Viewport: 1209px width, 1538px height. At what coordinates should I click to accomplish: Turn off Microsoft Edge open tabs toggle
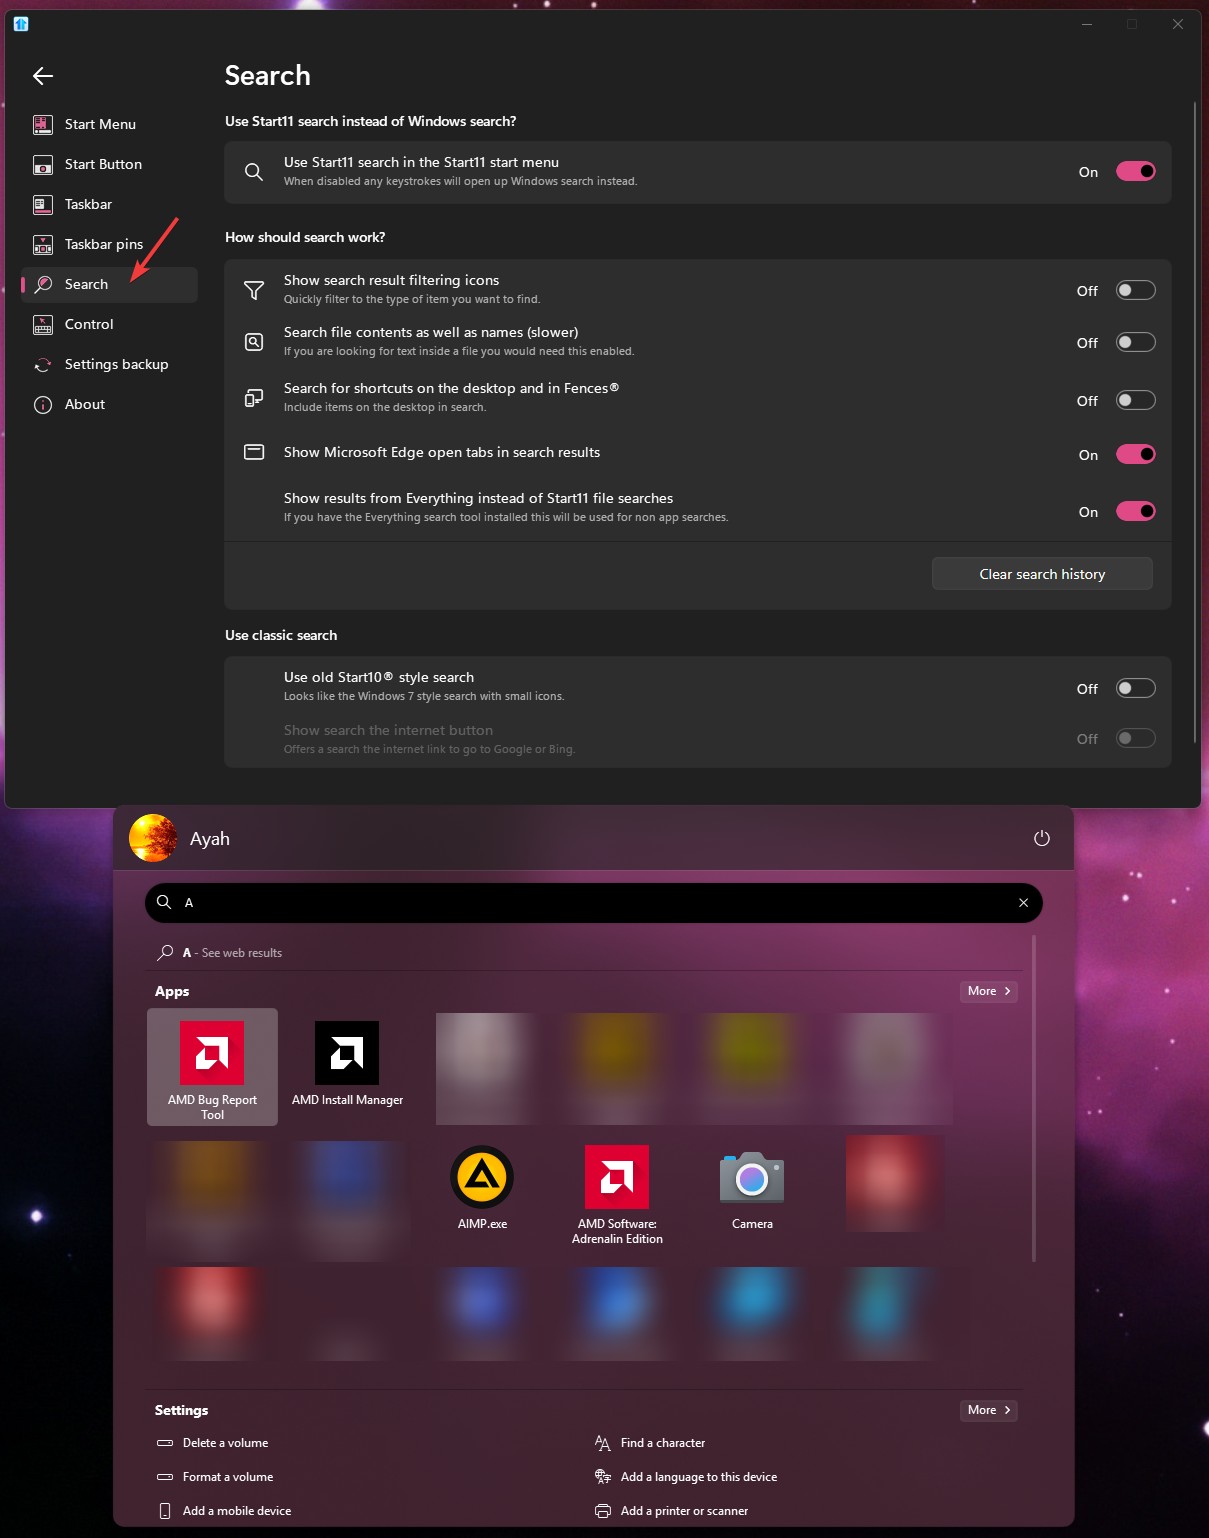point(1135,455)
